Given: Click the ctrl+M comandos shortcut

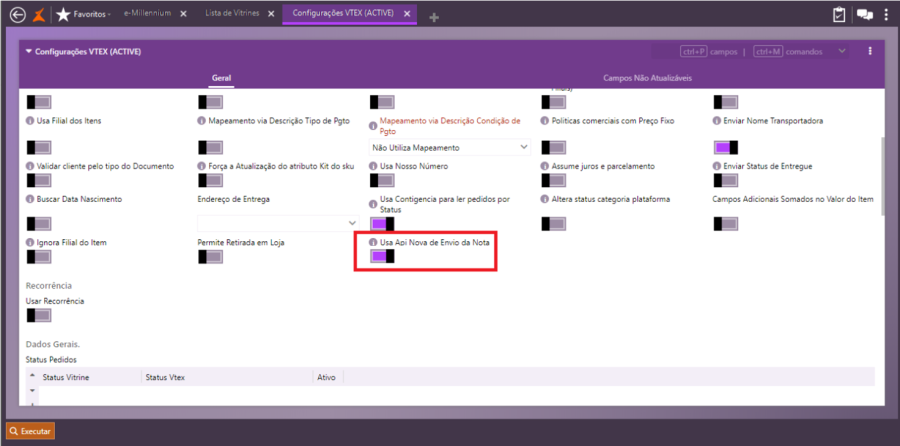Looking at the screenshot, I should (788, 52).
